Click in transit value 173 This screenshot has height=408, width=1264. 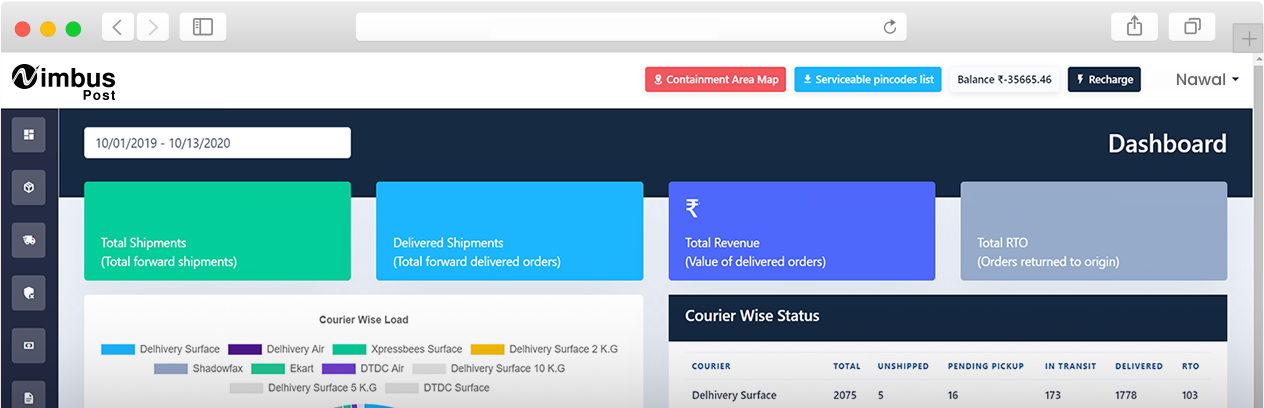[1054, 396]
